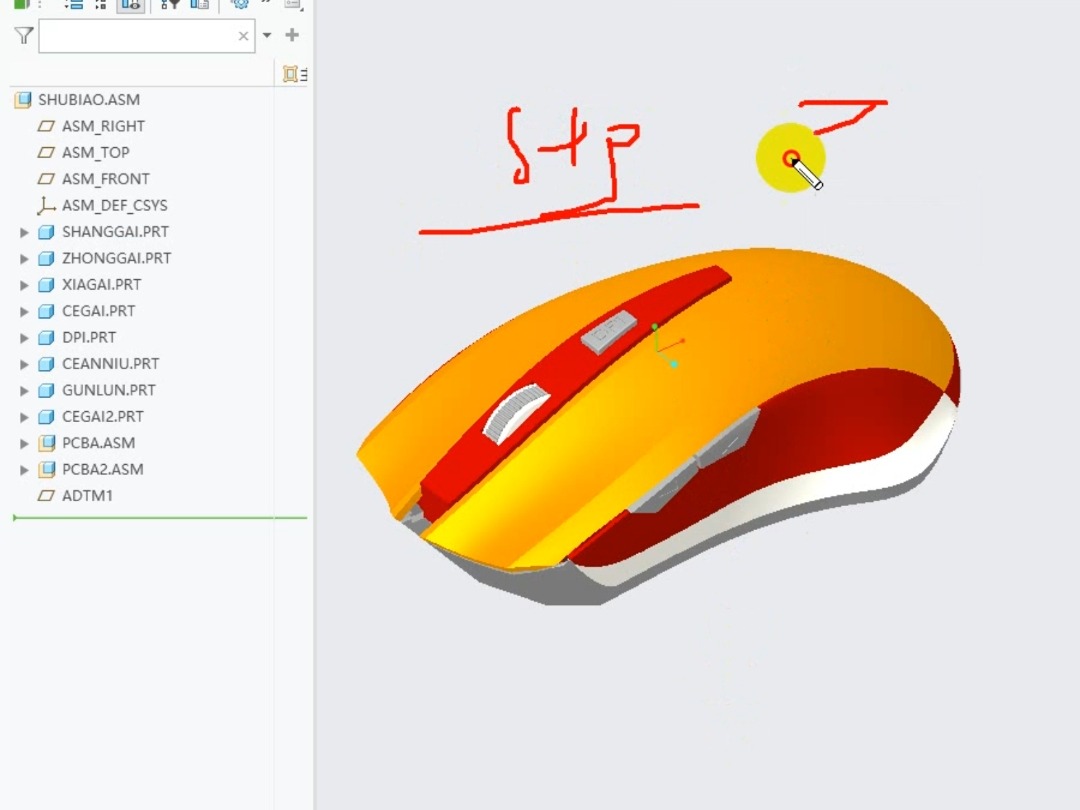
Task: Open the search options dropdown arrow
Action: pos(267,36)
